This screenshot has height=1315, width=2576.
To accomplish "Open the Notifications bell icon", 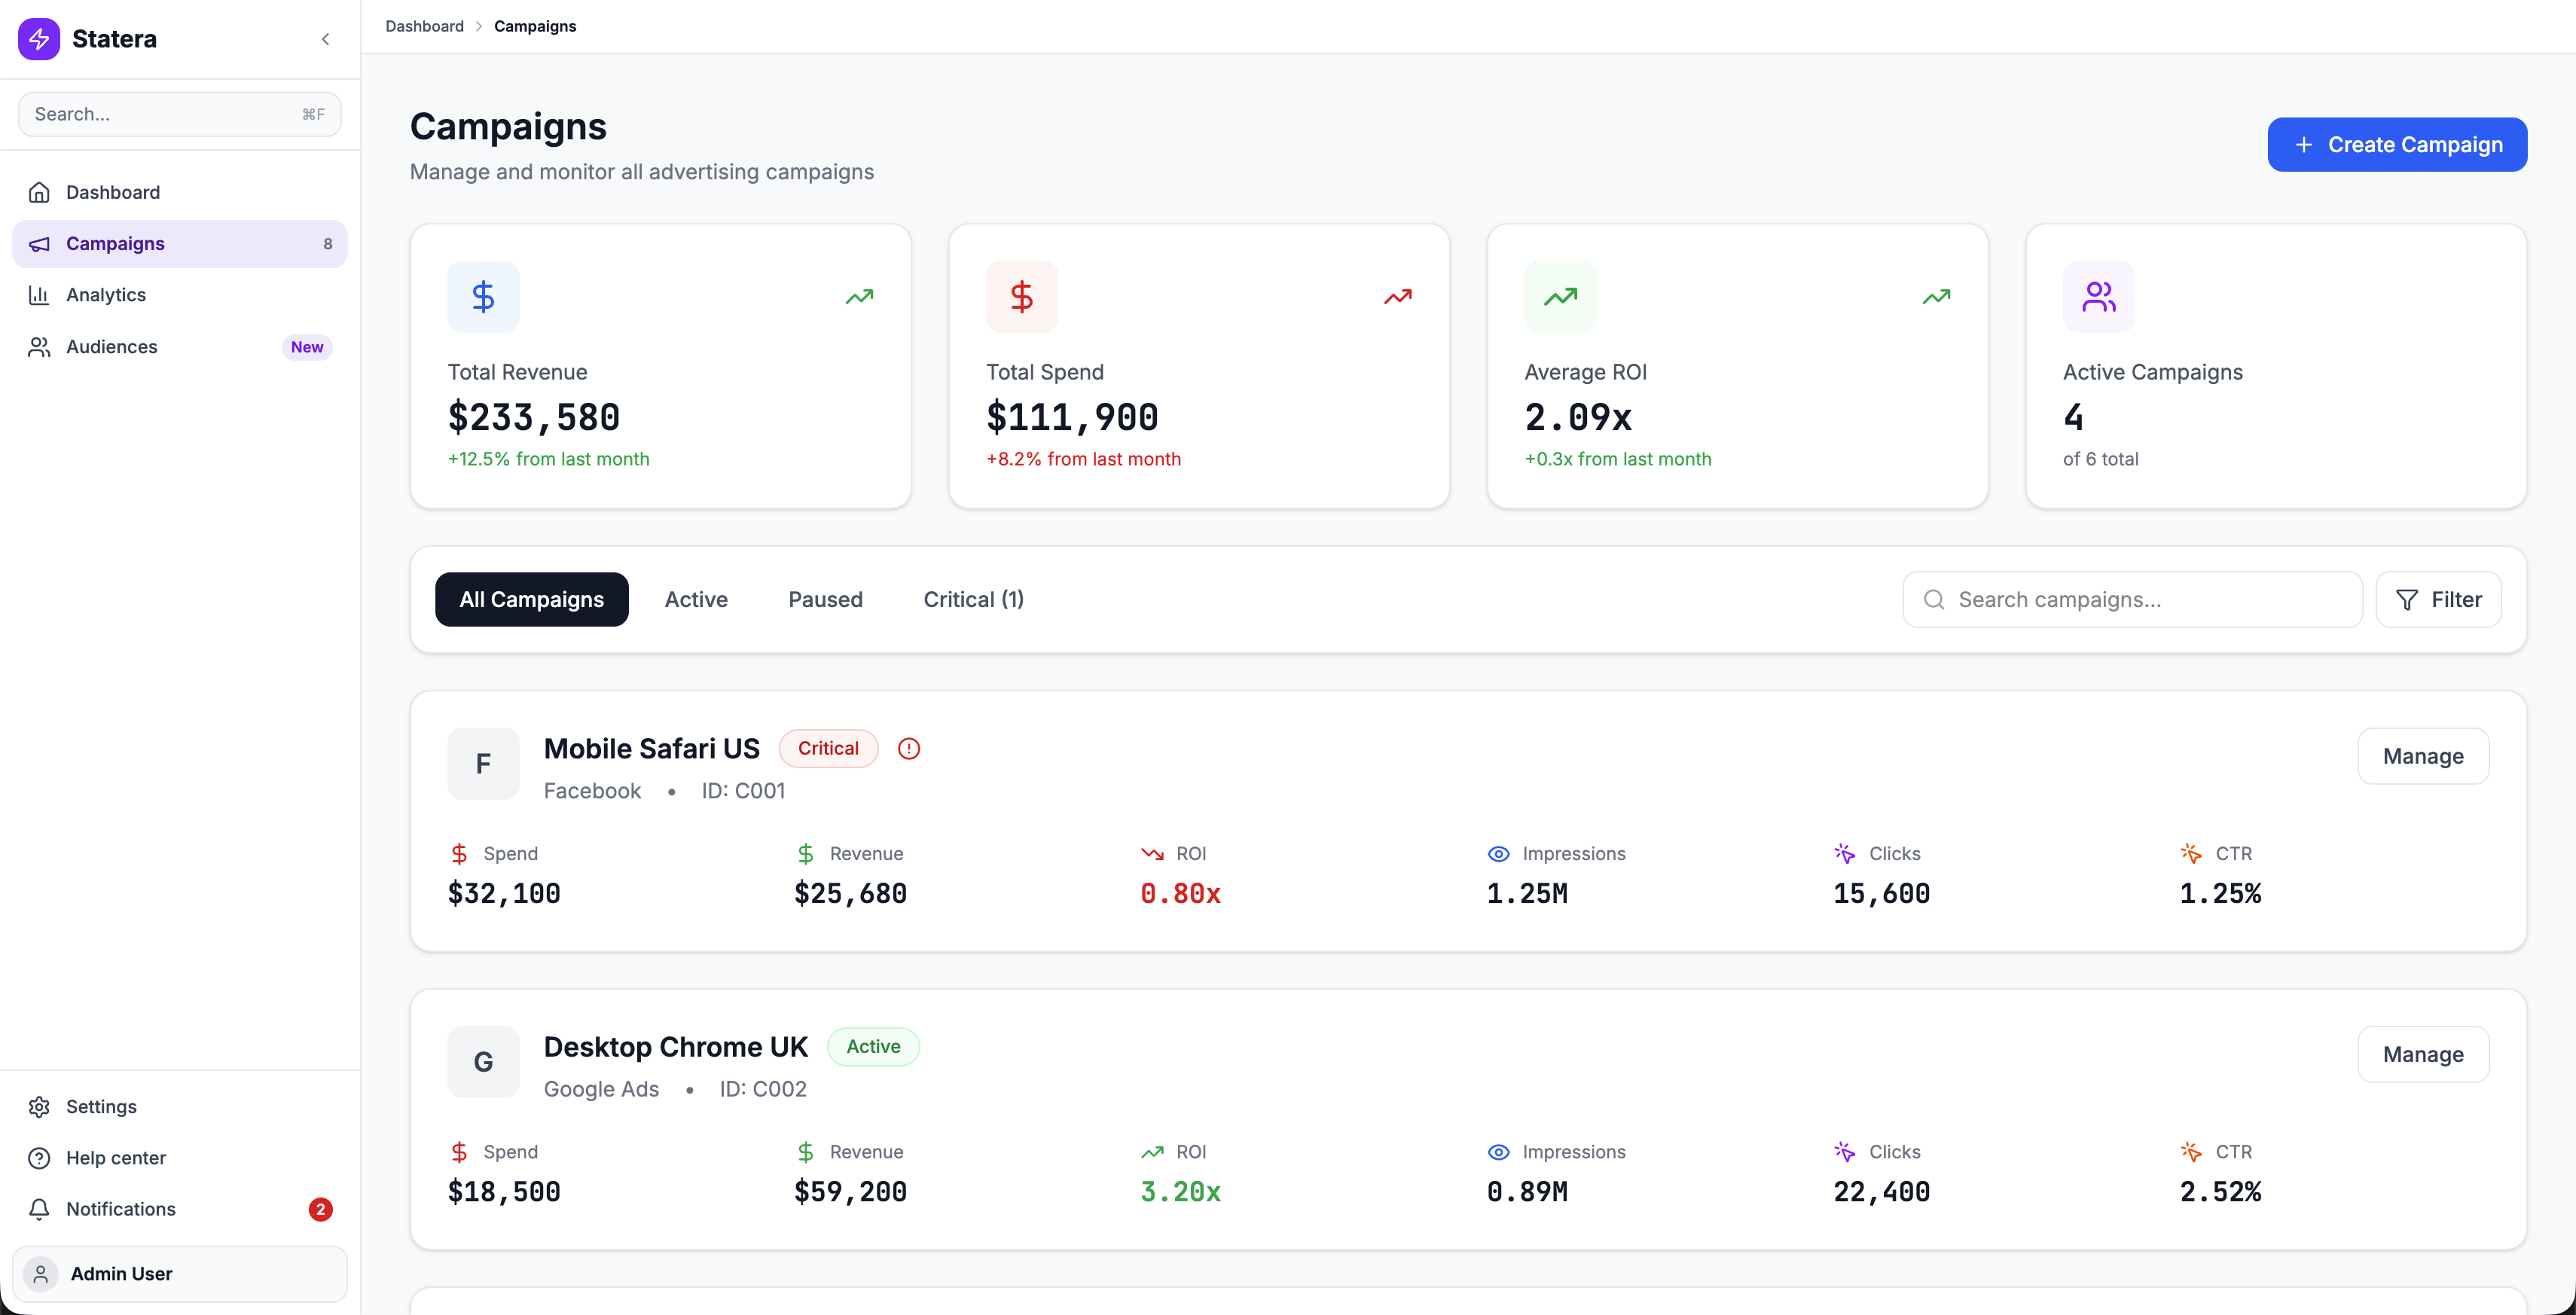I will click(x=39, y=1209).
